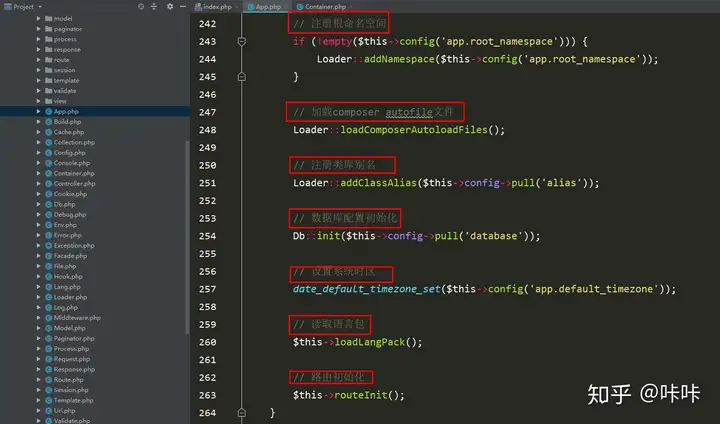Click the Collection.php class icon
720x424 pixels.
point(49,142)
